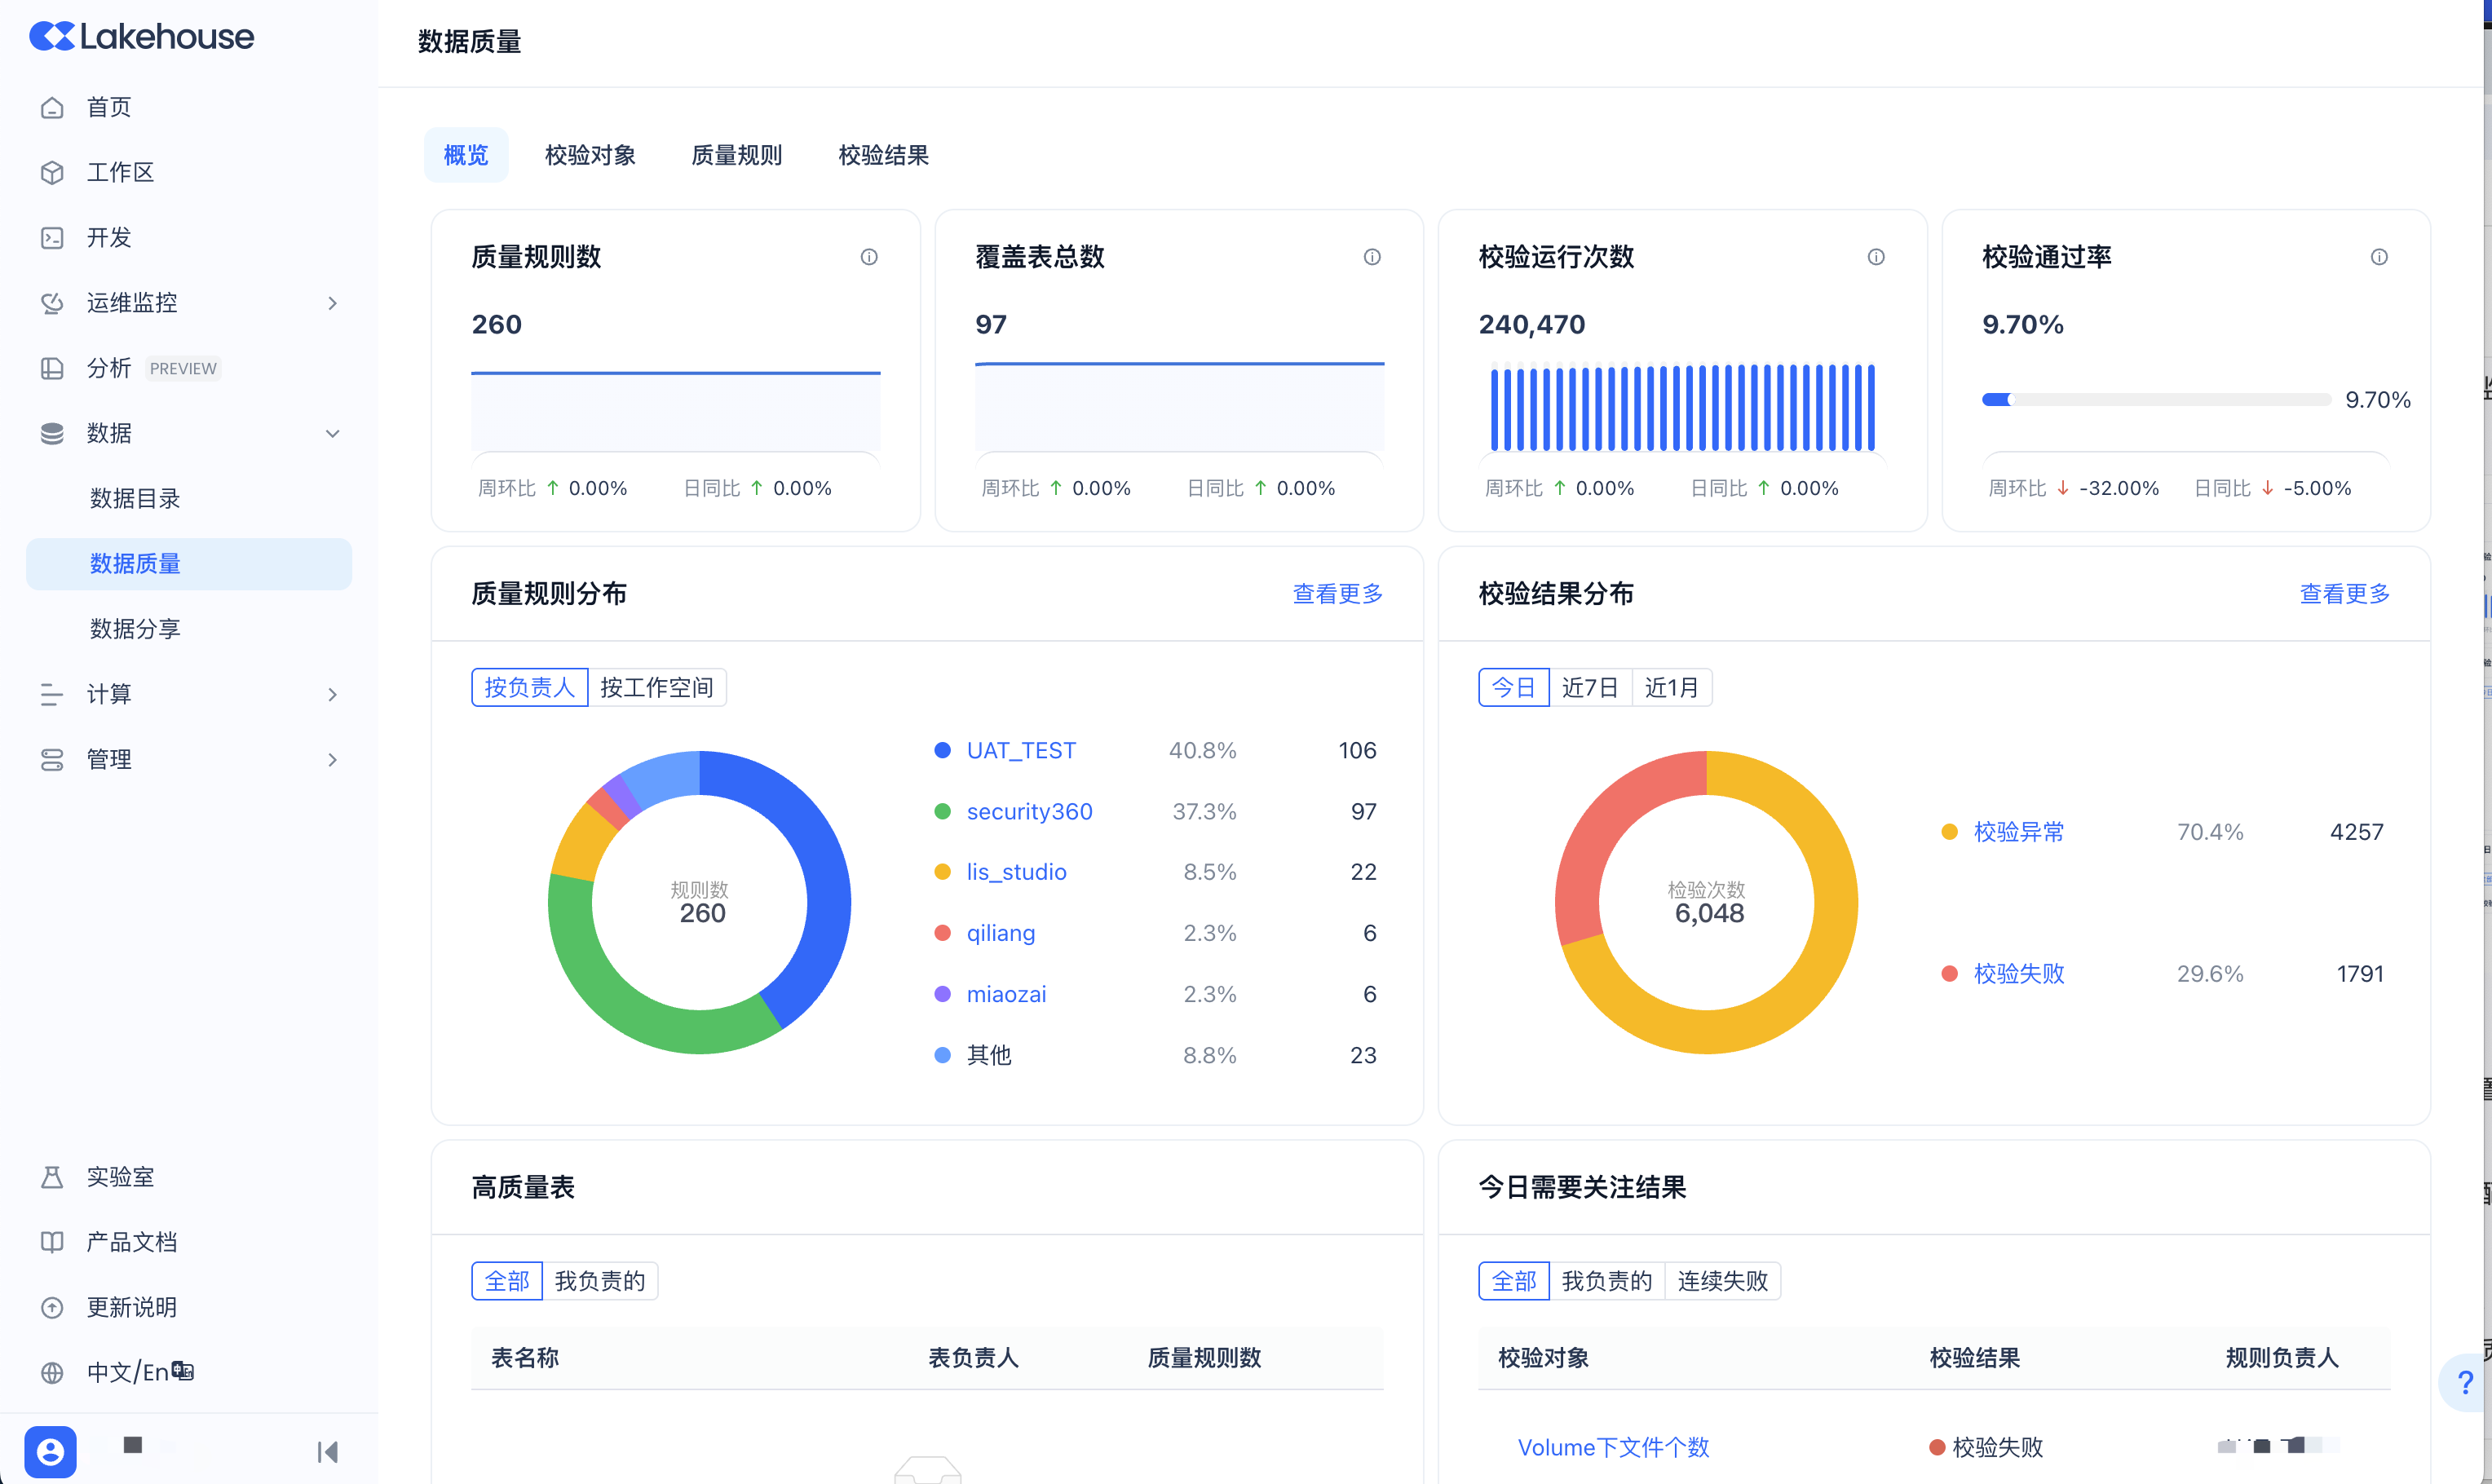Click the 校验通过率 progress bar
The image size is (2492, 1484).
pos(2156,400)
